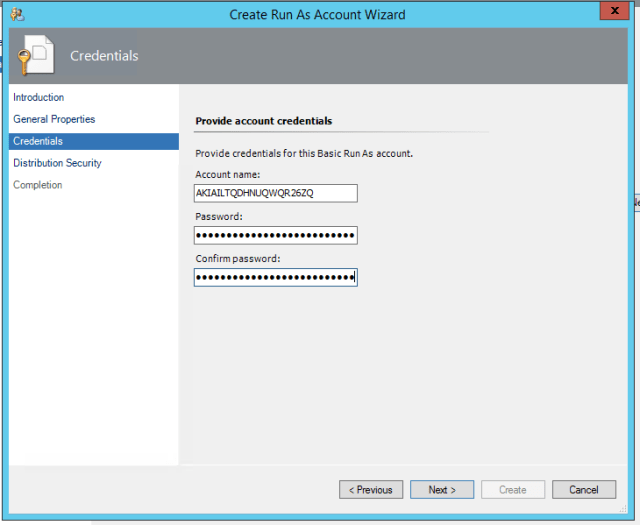Go back with the Previous button

(371, 490)
